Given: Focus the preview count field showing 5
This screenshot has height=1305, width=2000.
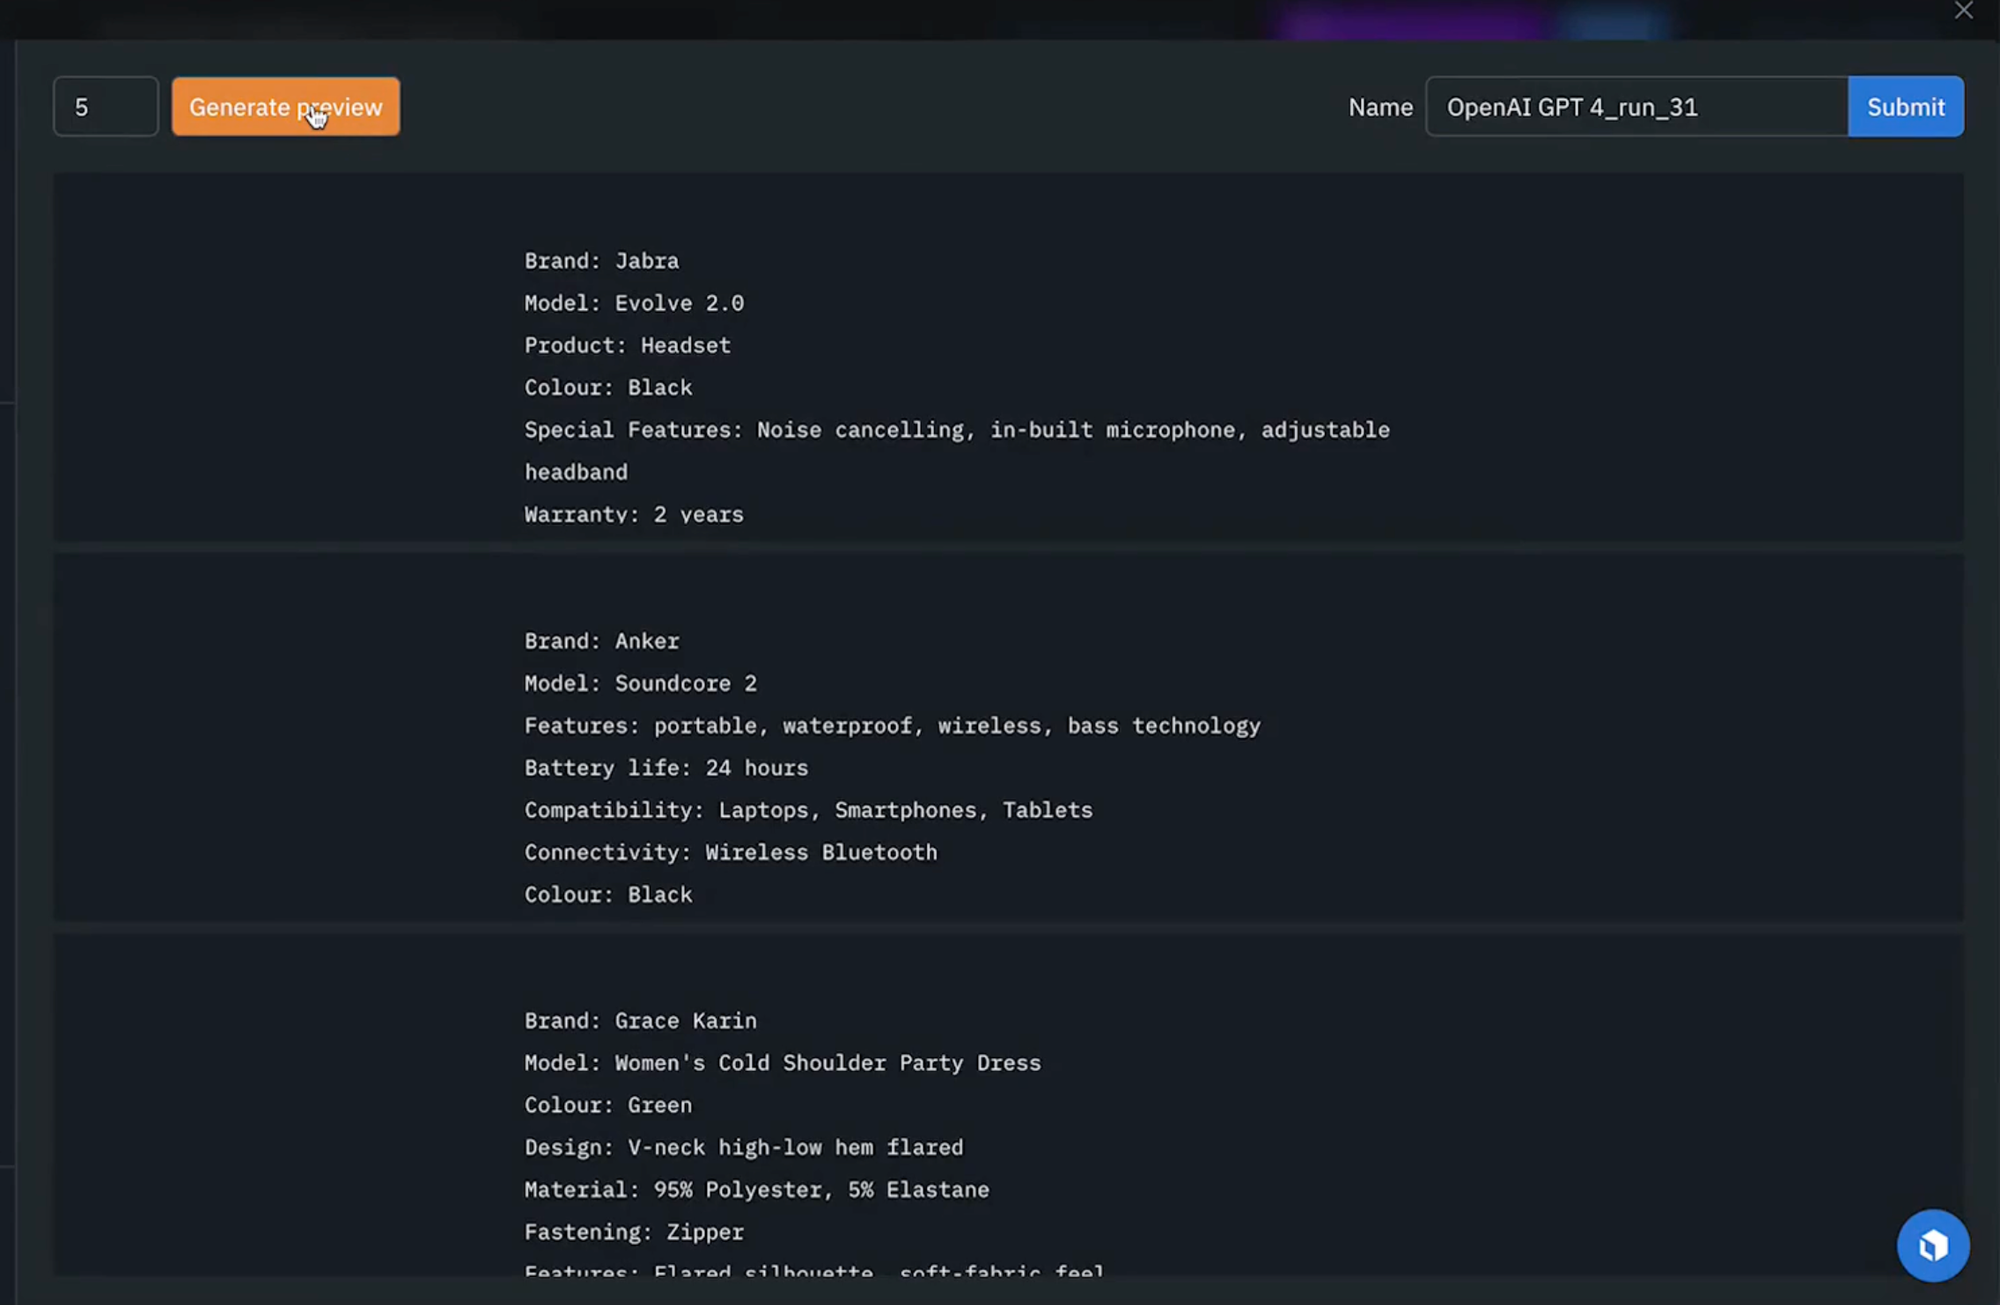Looking at the screenshot, I should point(105,106).
